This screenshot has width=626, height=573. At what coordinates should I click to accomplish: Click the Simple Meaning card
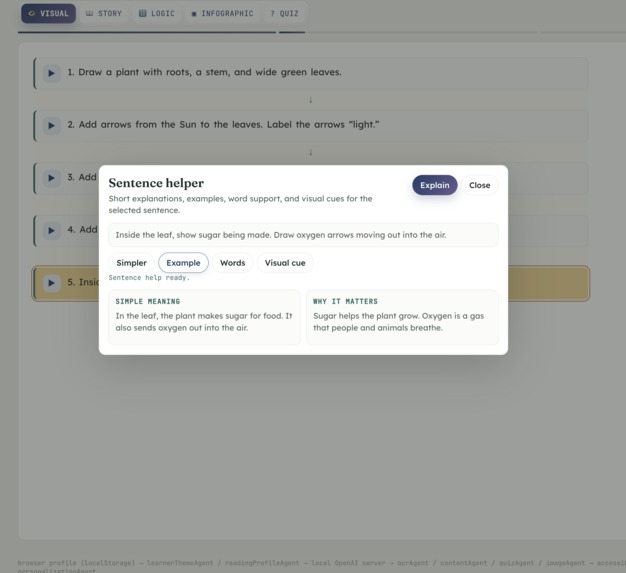(204, 317)
